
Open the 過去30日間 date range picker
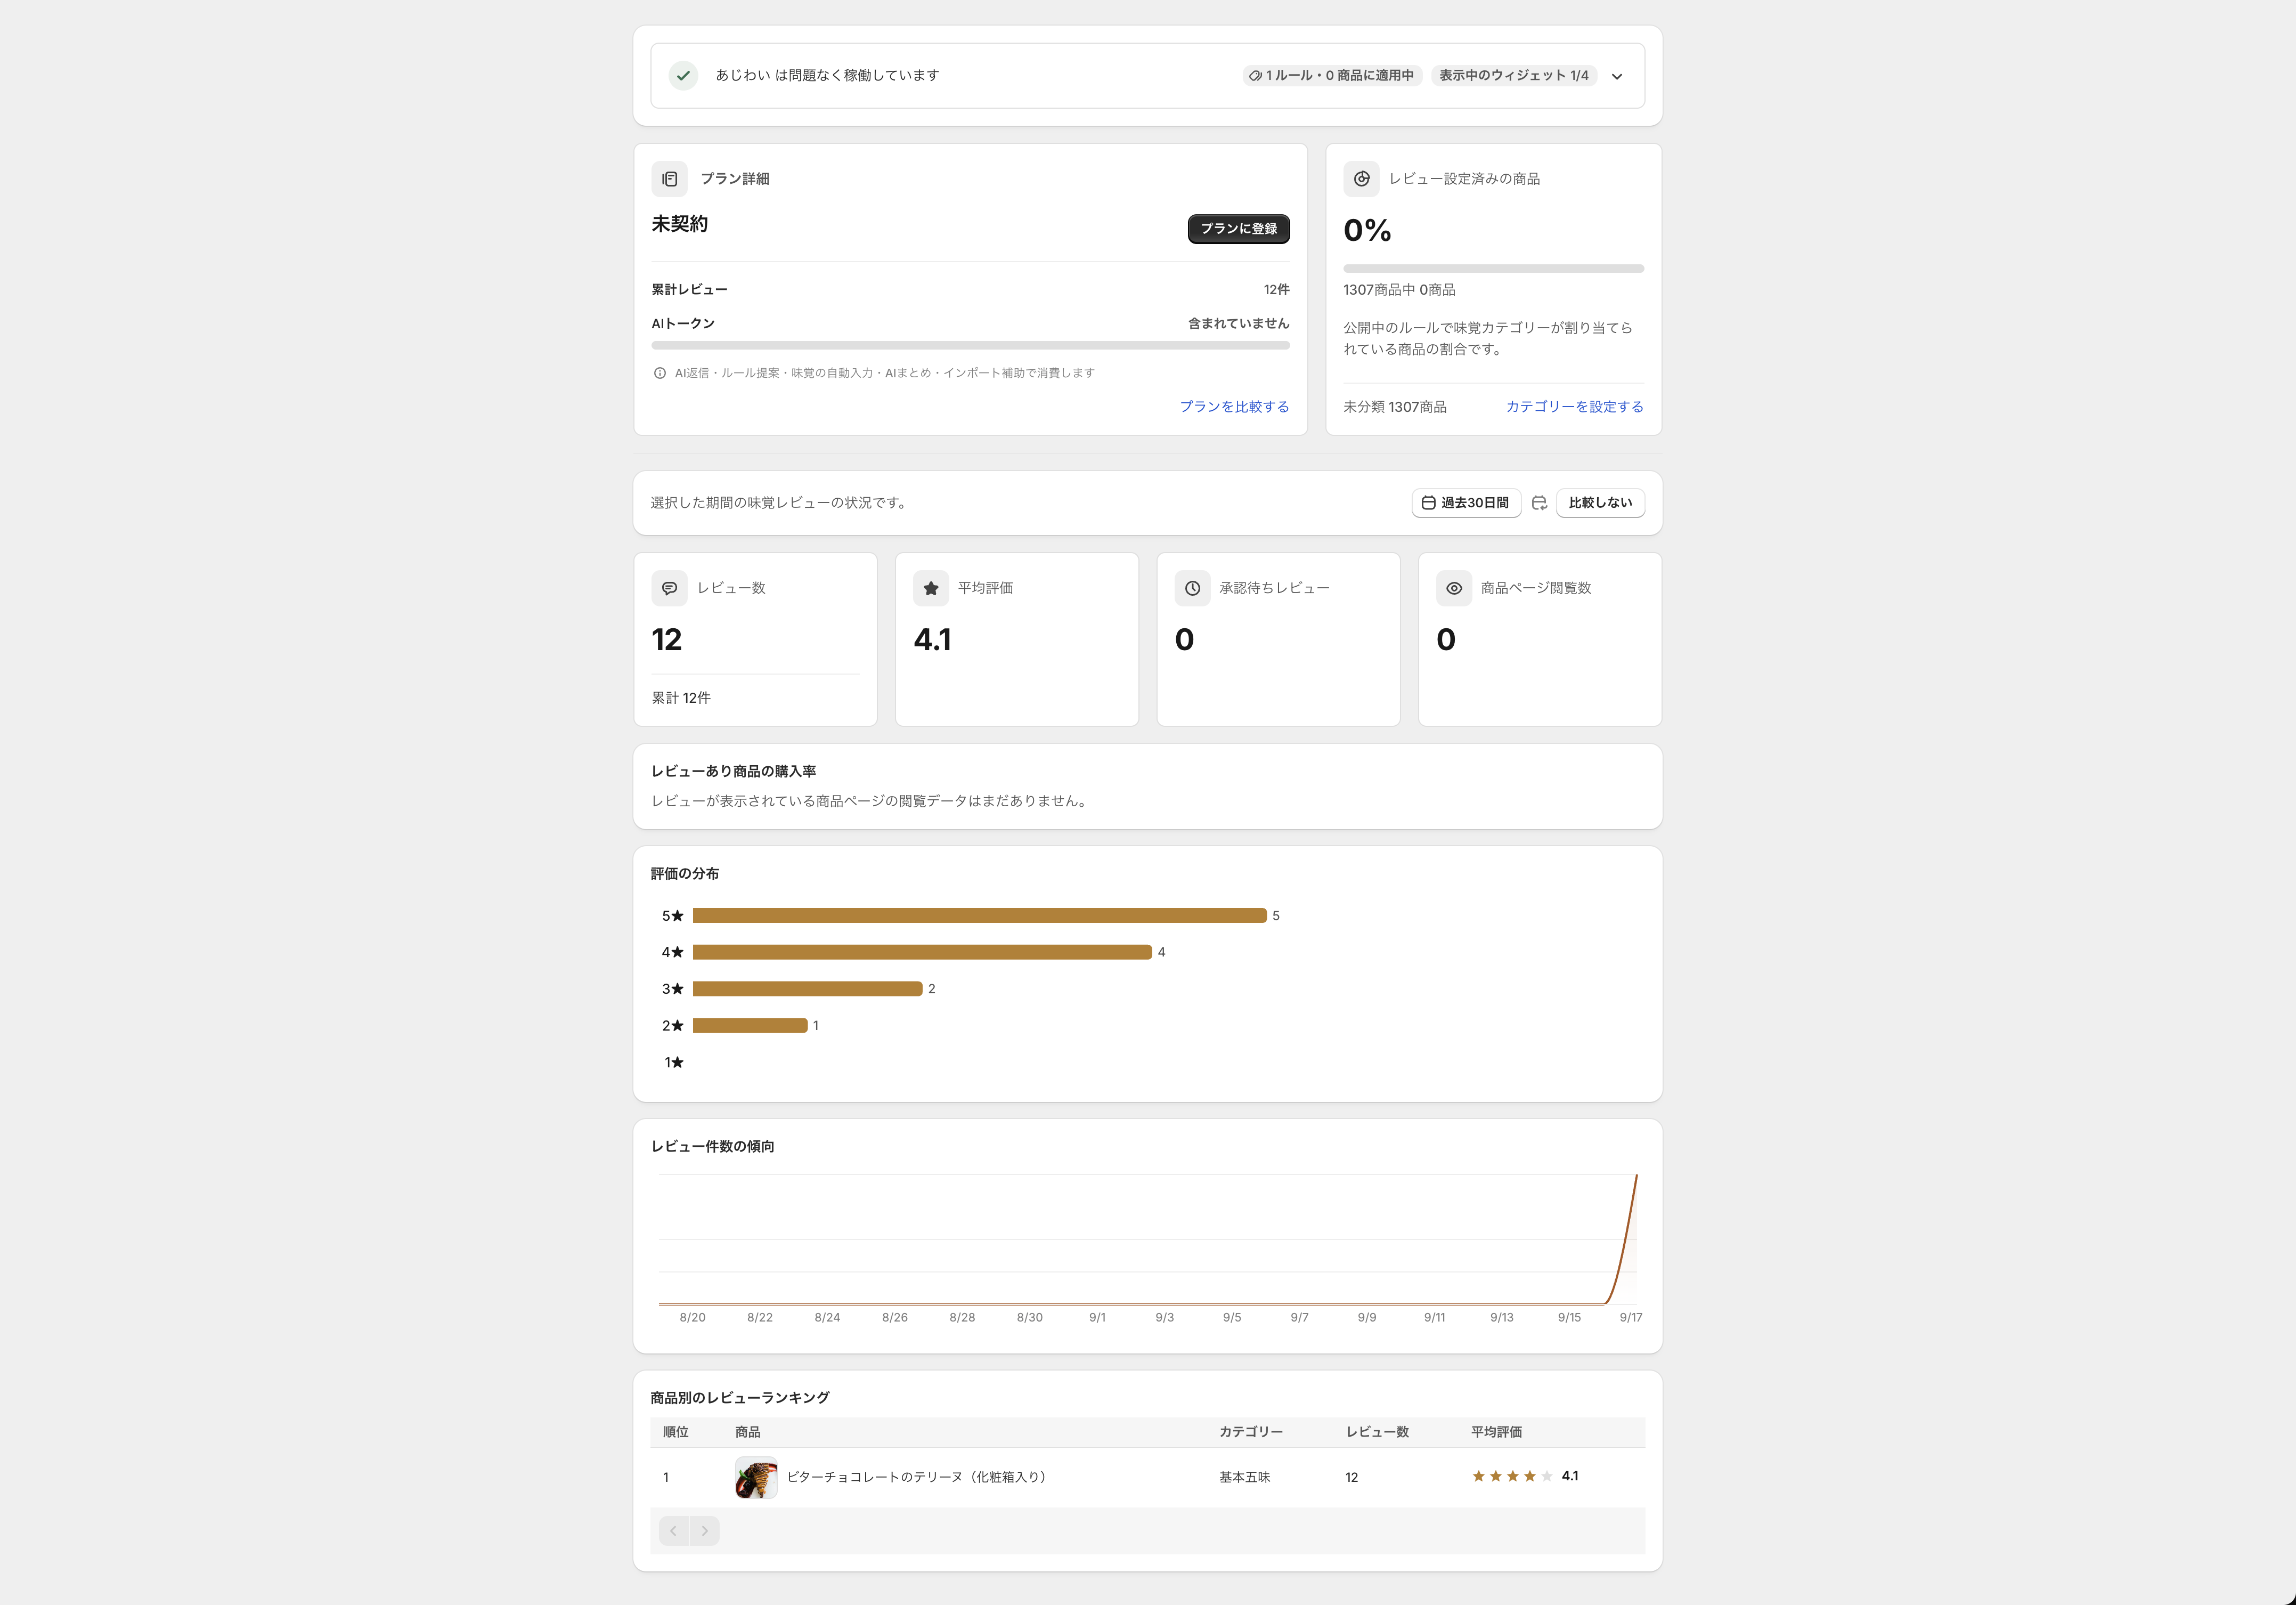pyautogui.click(x=1466, y=503)
